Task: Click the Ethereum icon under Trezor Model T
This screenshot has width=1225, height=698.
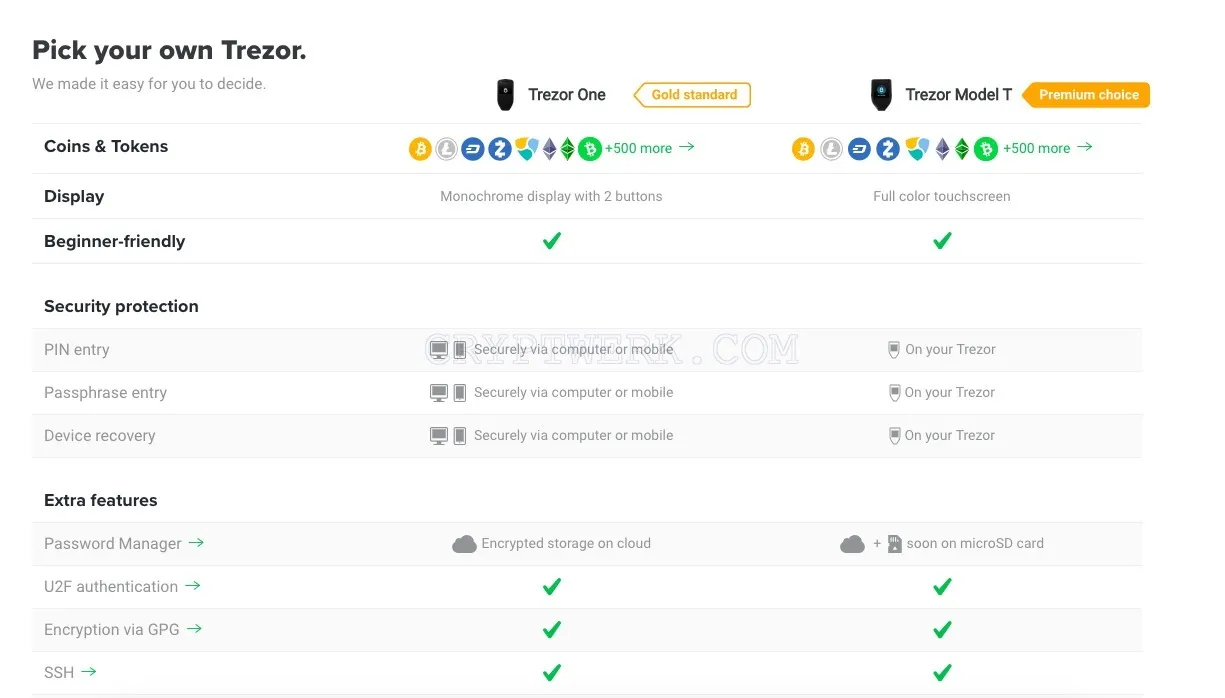Action: point(943,149)
